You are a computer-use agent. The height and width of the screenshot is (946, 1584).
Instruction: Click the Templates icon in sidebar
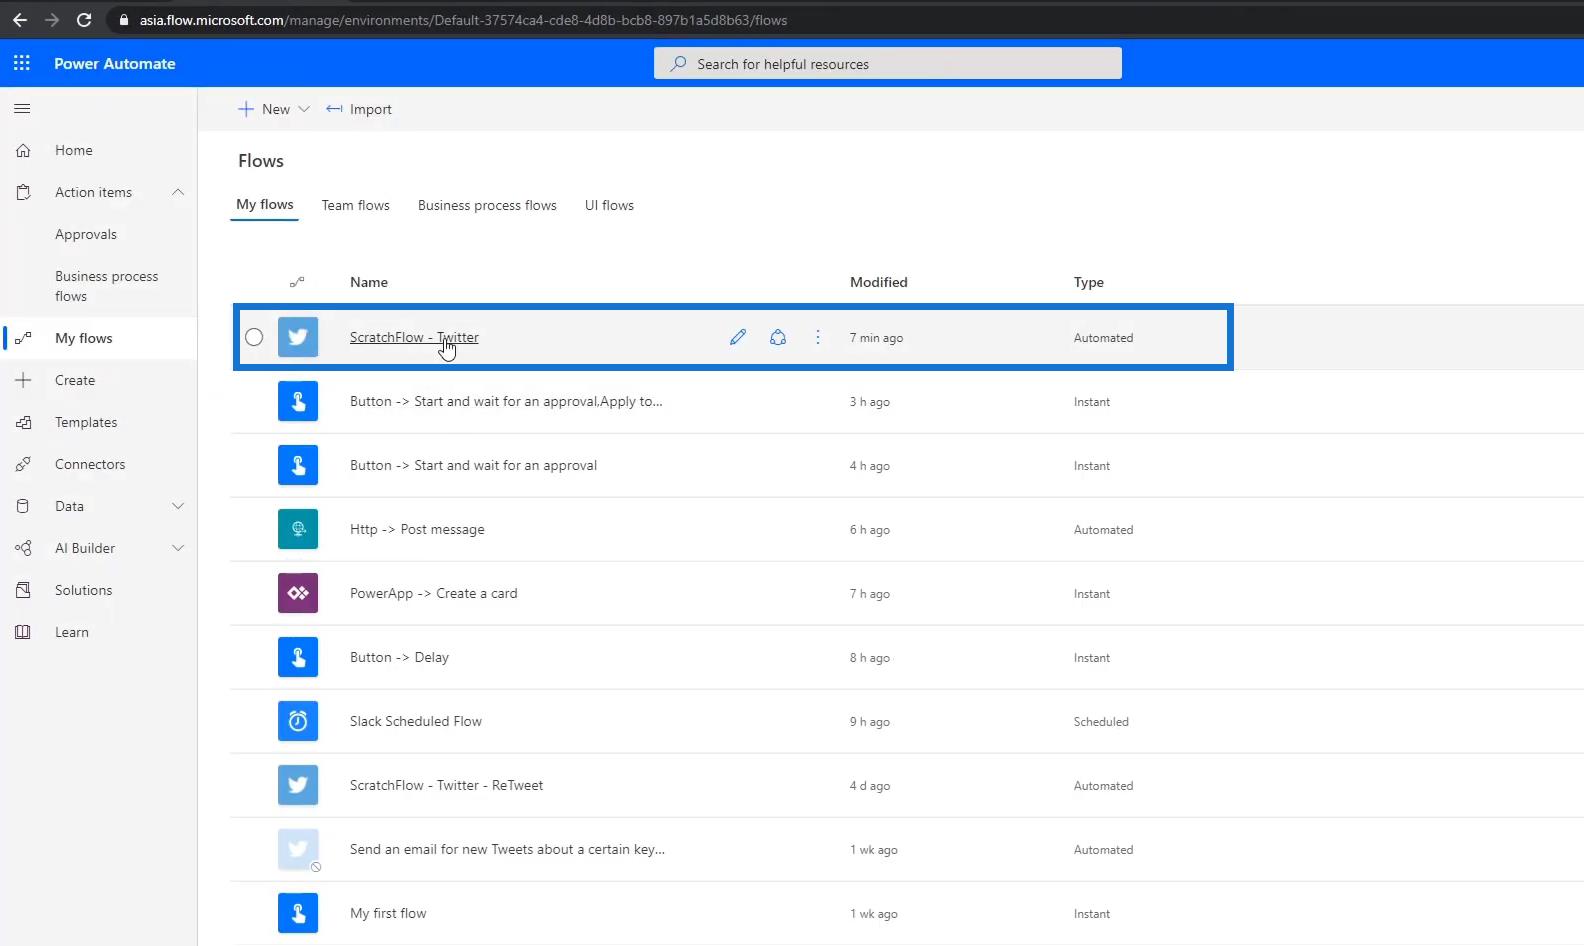tap(23, 422)
